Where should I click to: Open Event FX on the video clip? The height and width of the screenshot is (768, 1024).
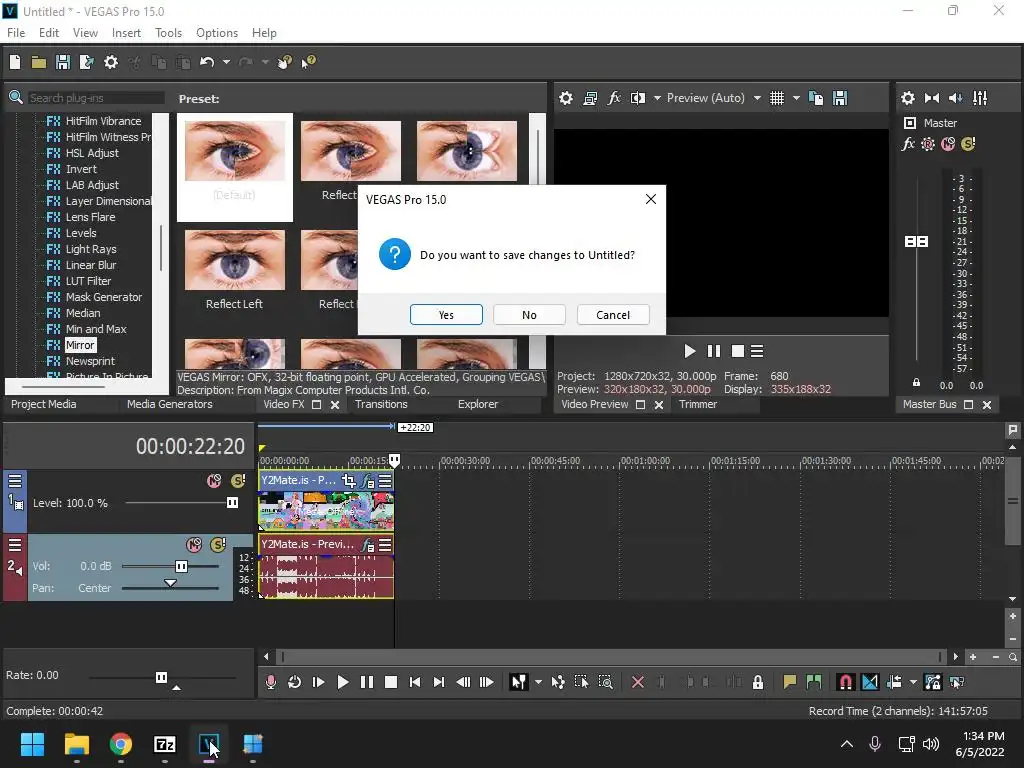(368, 481)
